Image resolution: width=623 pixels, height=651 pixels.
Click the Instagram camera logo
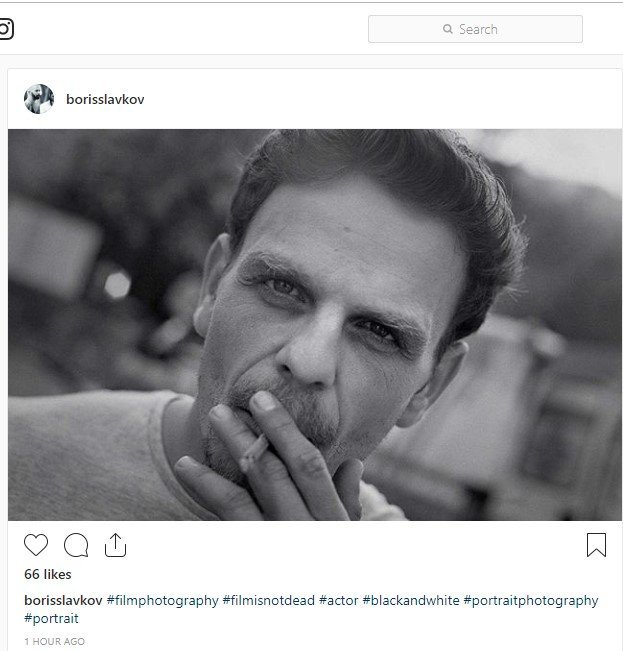pos(5,28)
